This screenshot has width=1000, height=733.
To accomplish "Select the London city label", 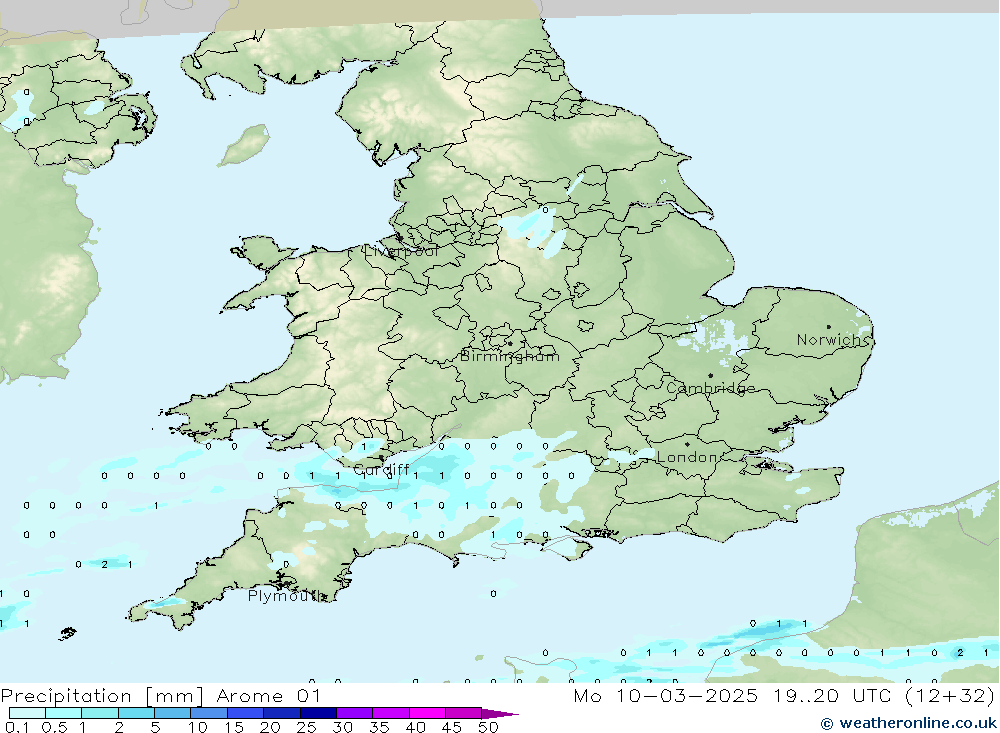I will pos(688,457).
